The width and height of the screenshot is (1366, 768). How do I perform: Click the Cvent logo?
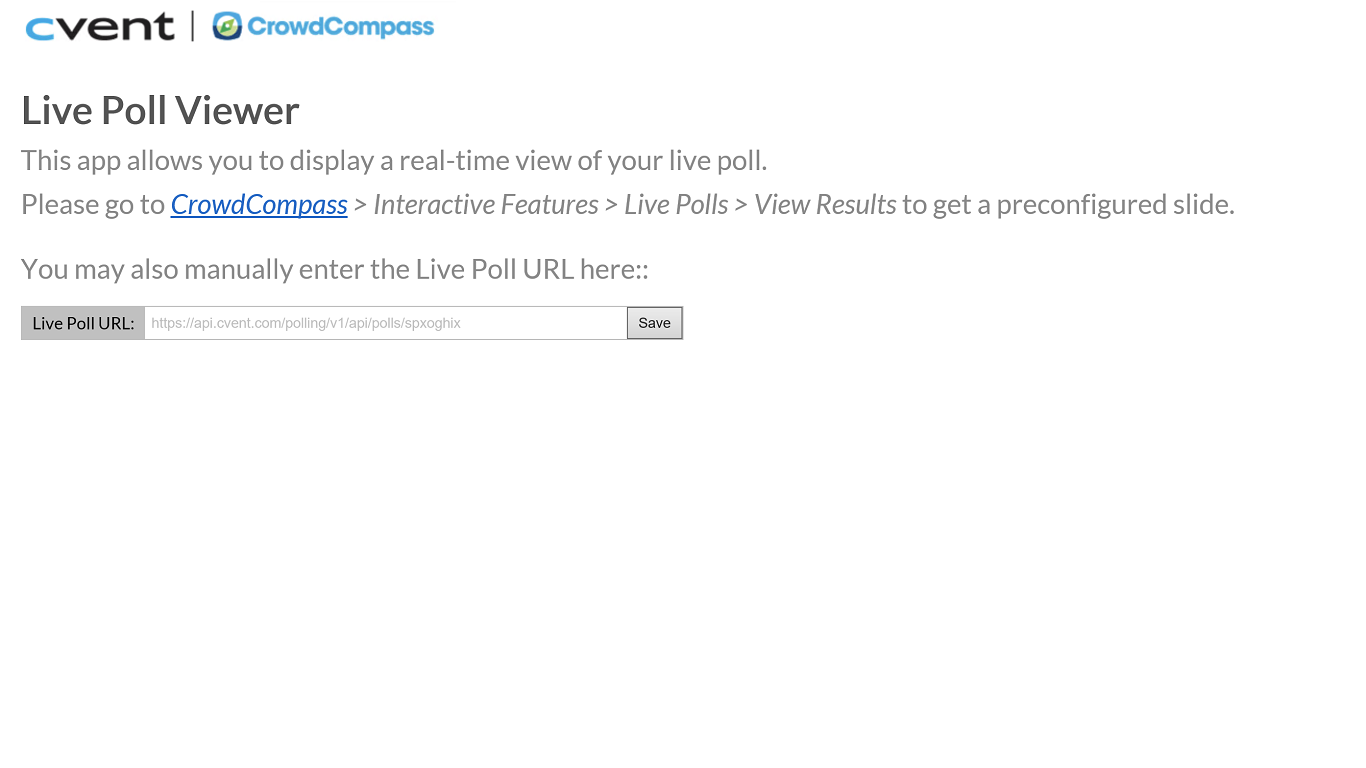[x=100, y=27]
